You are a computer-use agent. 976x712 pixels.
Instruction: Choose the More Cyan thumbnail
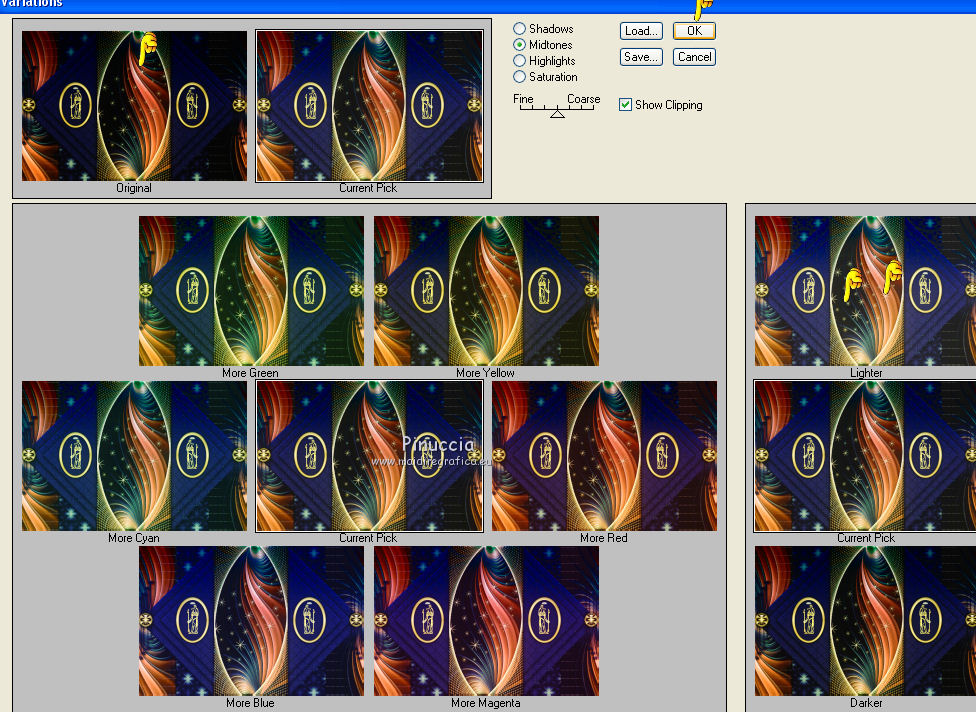coord(134,456)
